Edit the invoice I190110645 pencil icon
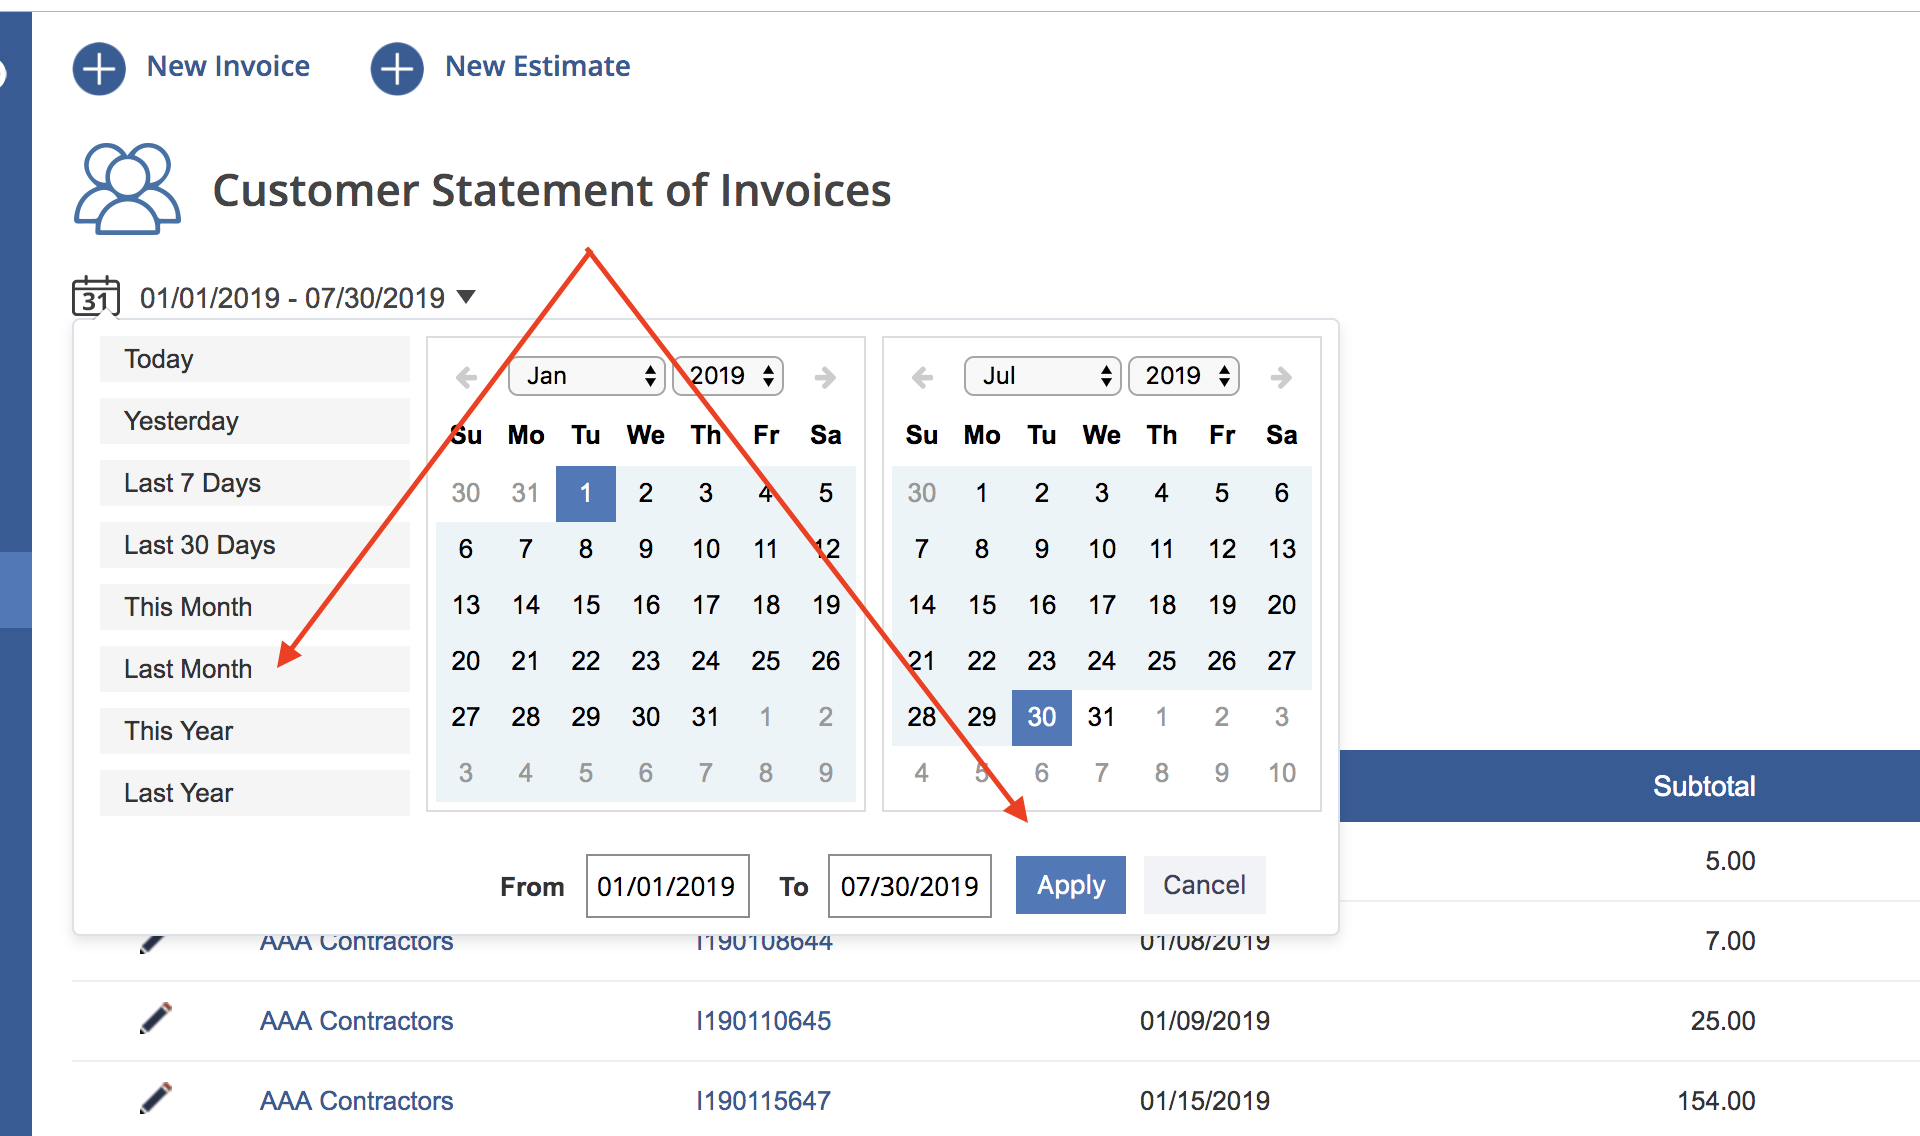This screenshot has width=1920, height=1136. tap(155, 1018)
